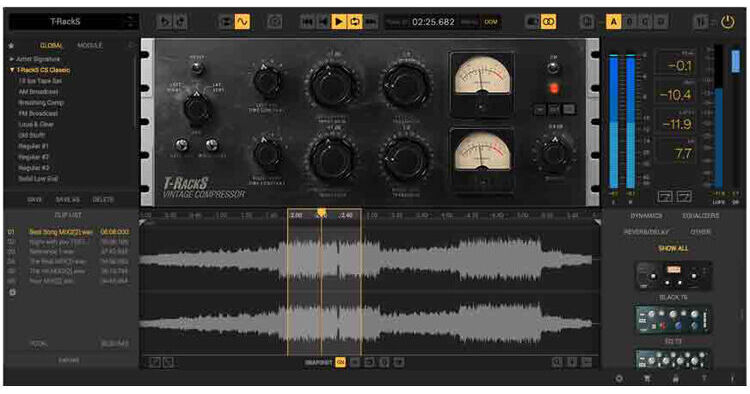The image size is (750, 394).
Task: Toggle the yellow stereo link rings button
Action: (x=549, y=22)
